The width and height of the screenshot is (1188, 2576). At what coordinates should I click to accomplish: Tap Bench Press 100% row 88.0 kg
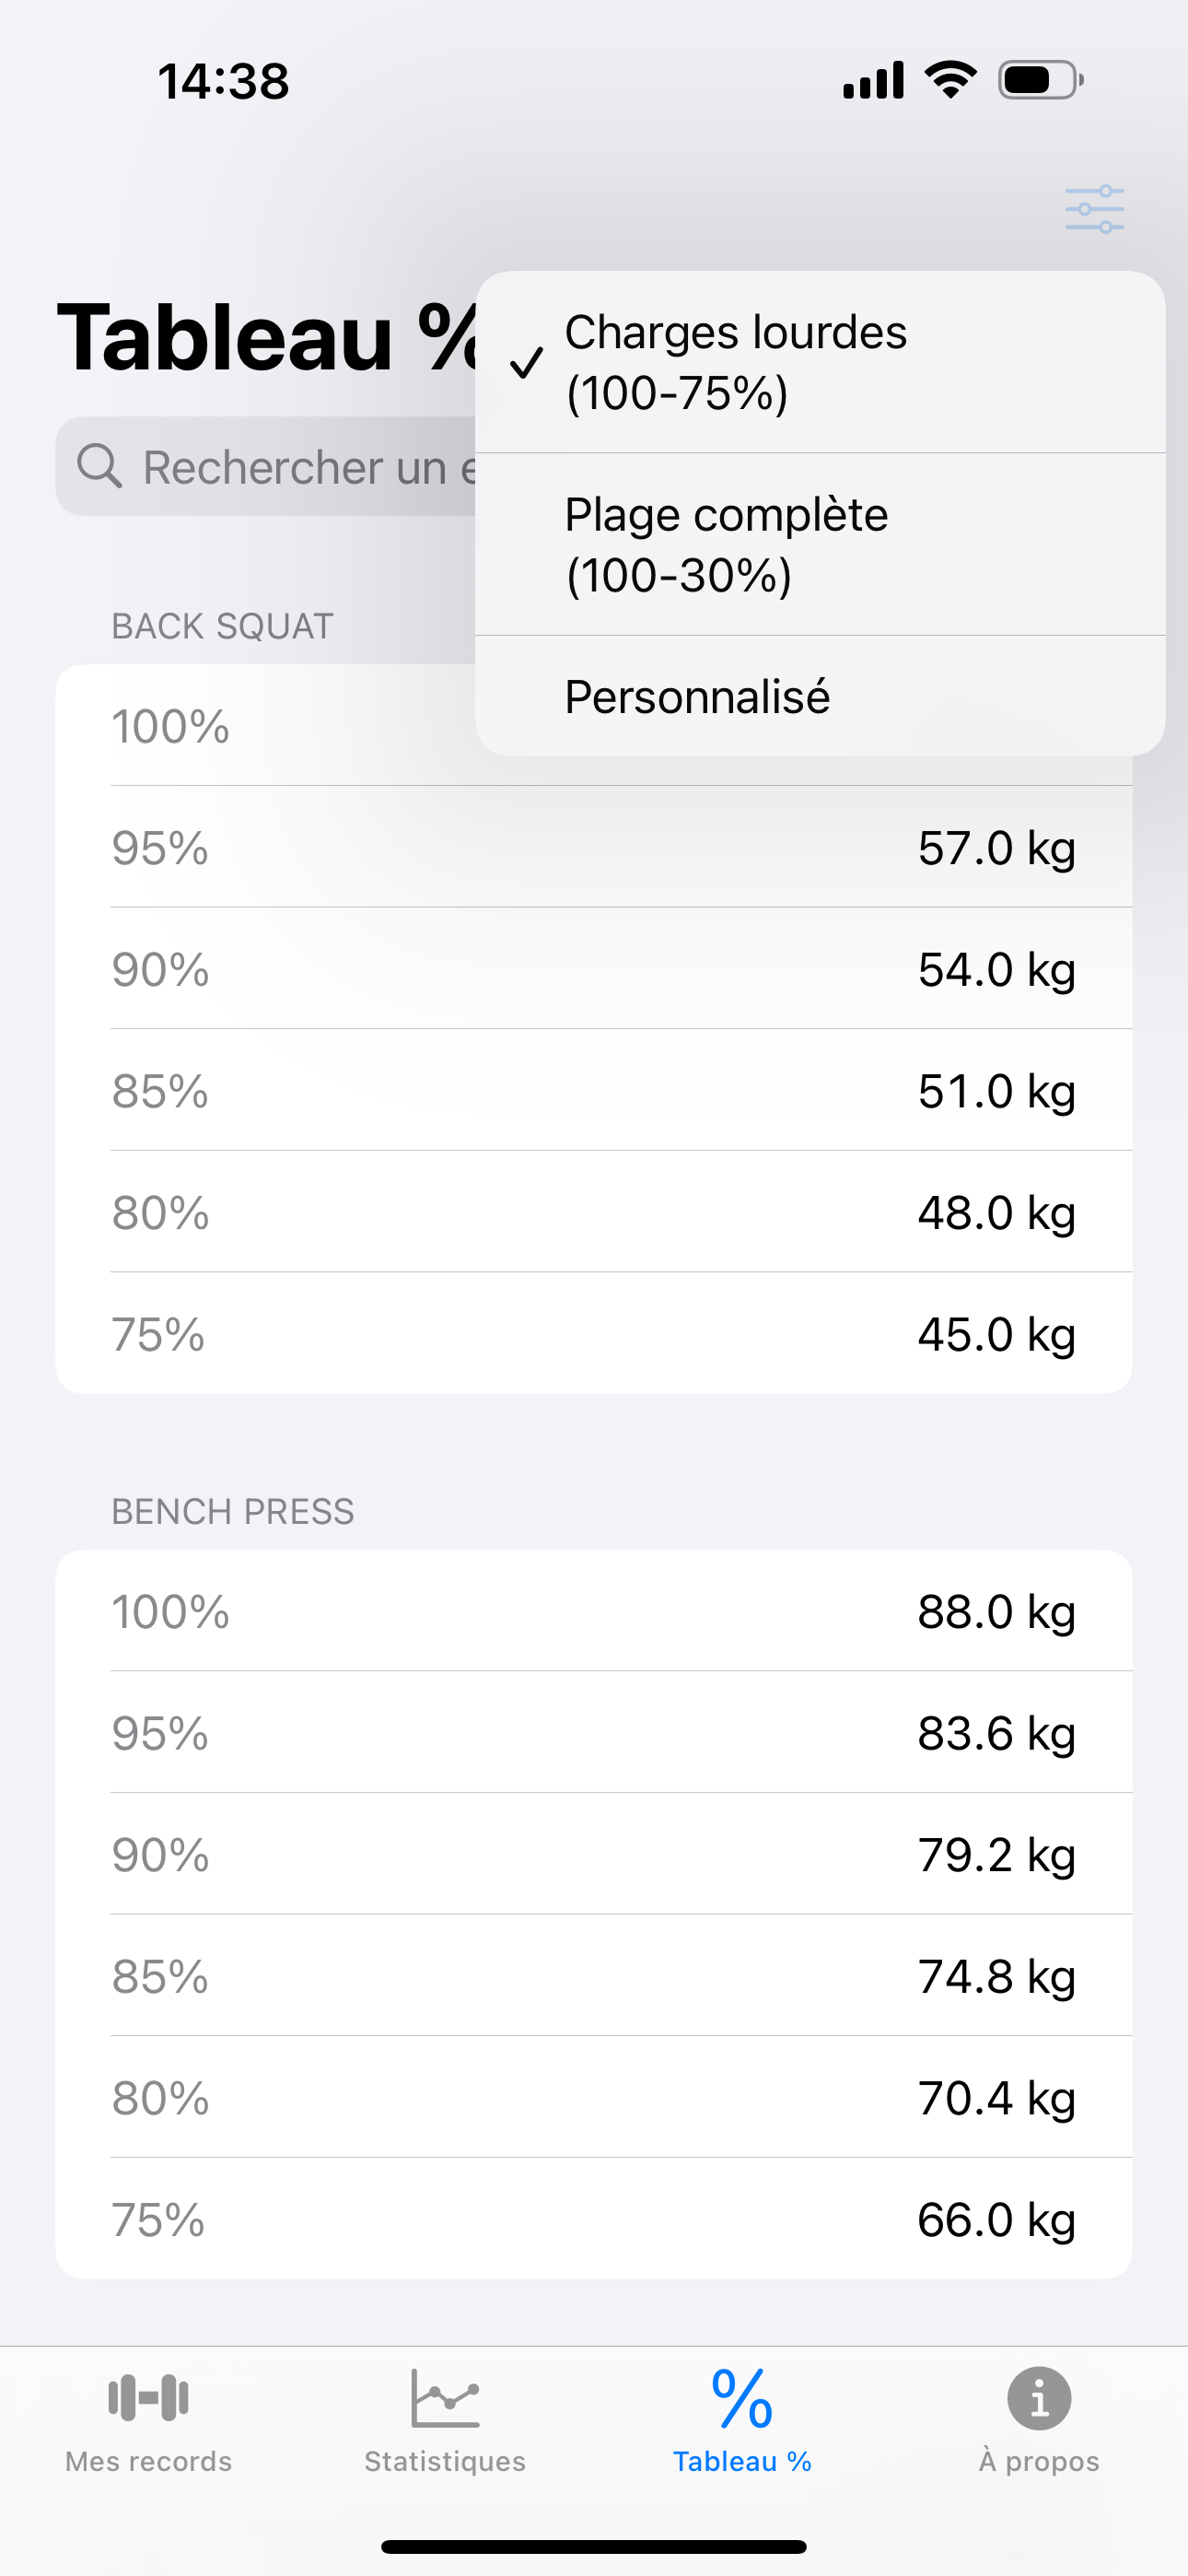pyautogui.click(x=594, y=1611)
